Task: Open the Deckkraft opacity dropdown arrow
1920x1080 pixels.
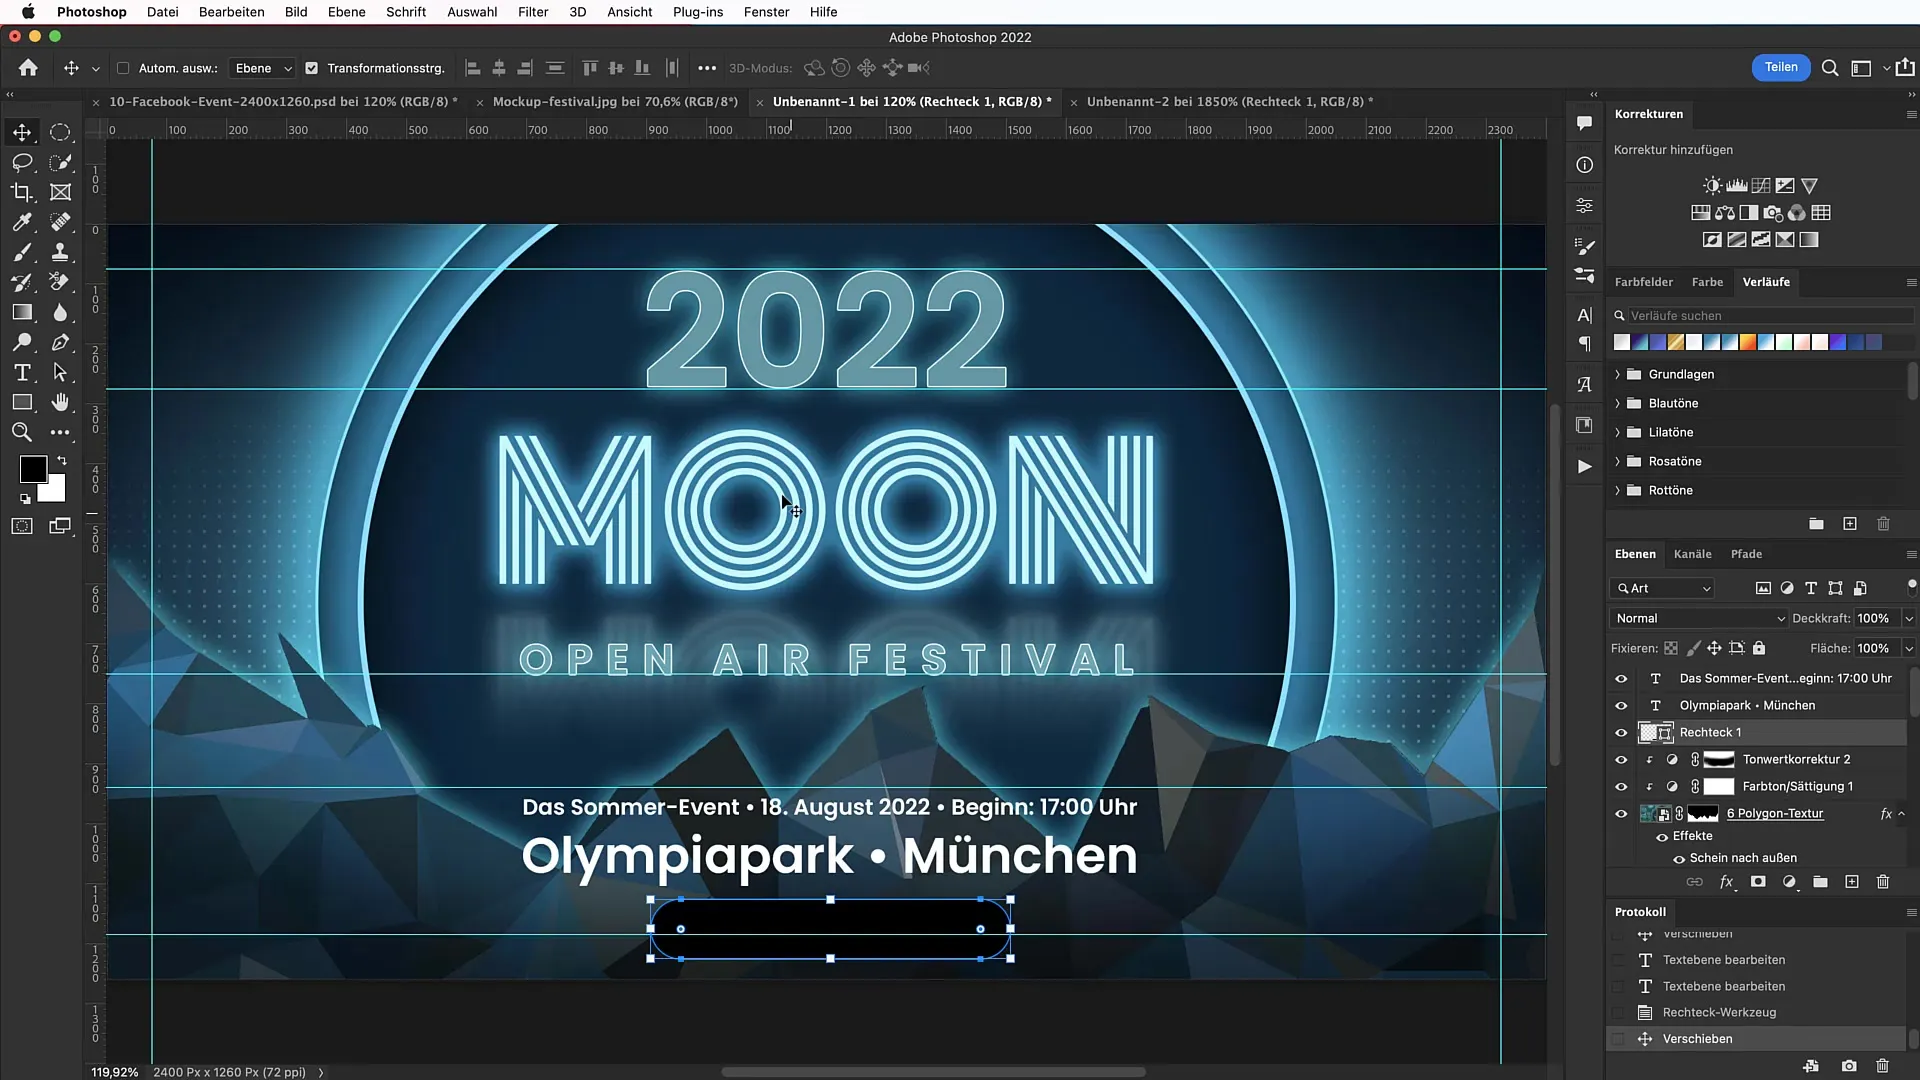Action: pos(1908,619)
